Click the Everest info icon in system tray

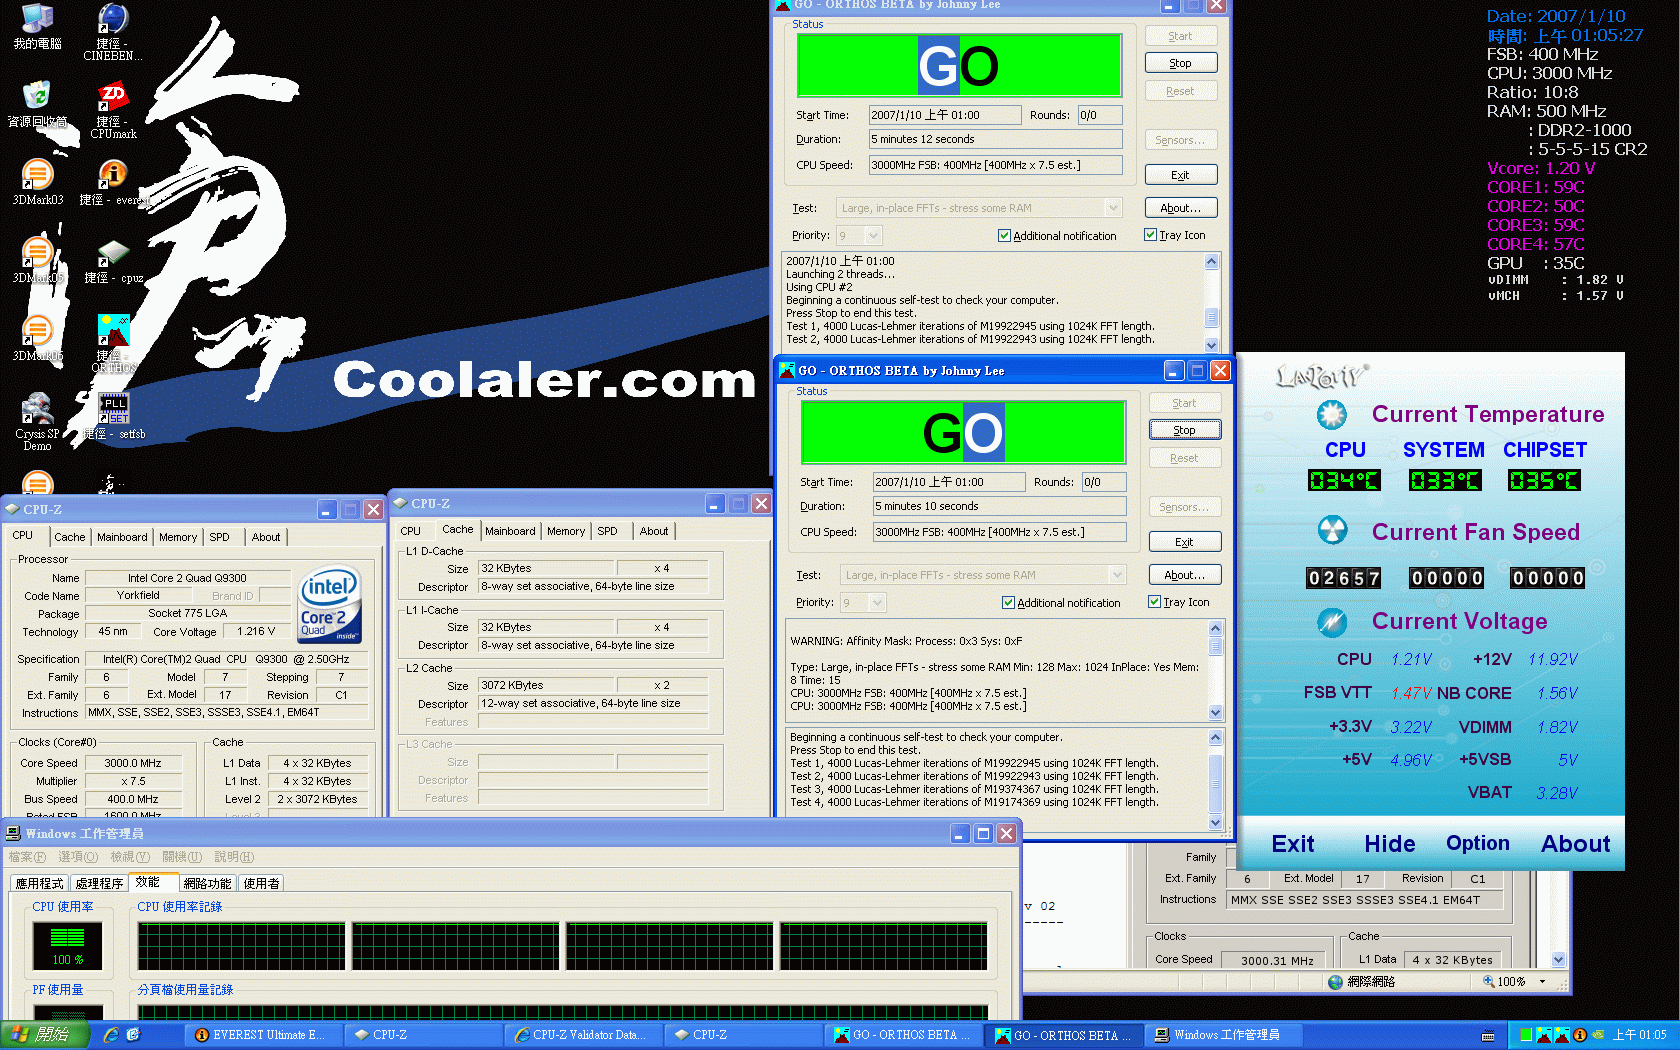coord(1580,1035)
